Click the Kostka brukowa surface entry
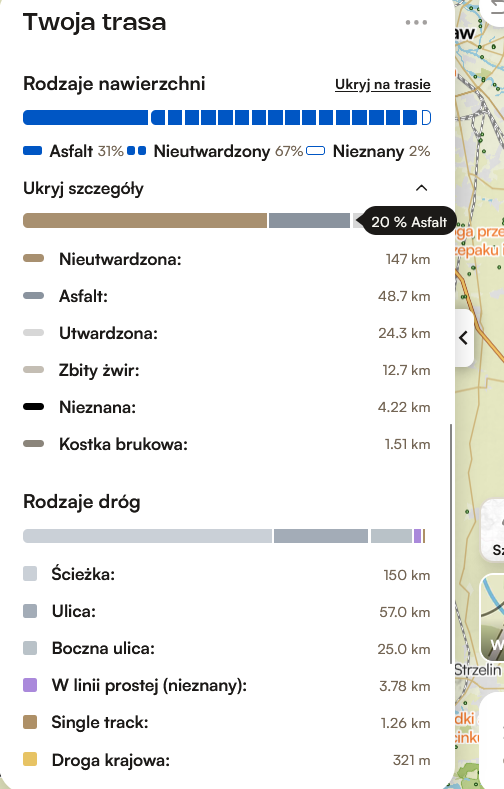 (x=227, y=444)
